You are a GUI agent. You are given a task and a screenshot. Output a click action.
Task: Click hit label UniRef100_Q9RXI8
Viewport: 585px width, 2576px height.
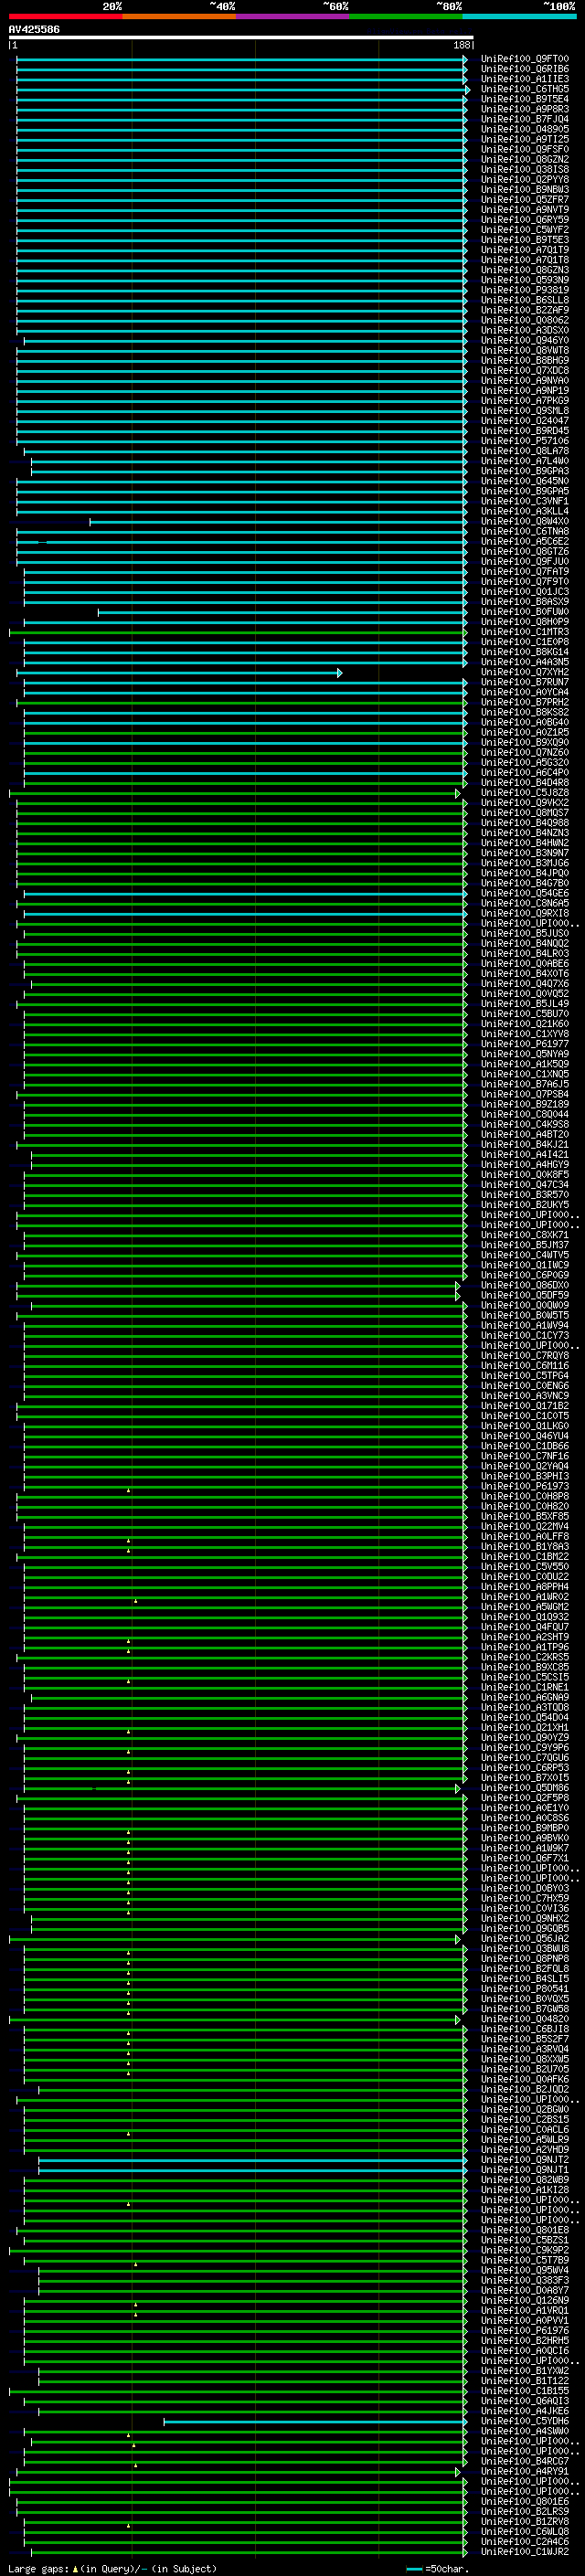pos(525,913)
